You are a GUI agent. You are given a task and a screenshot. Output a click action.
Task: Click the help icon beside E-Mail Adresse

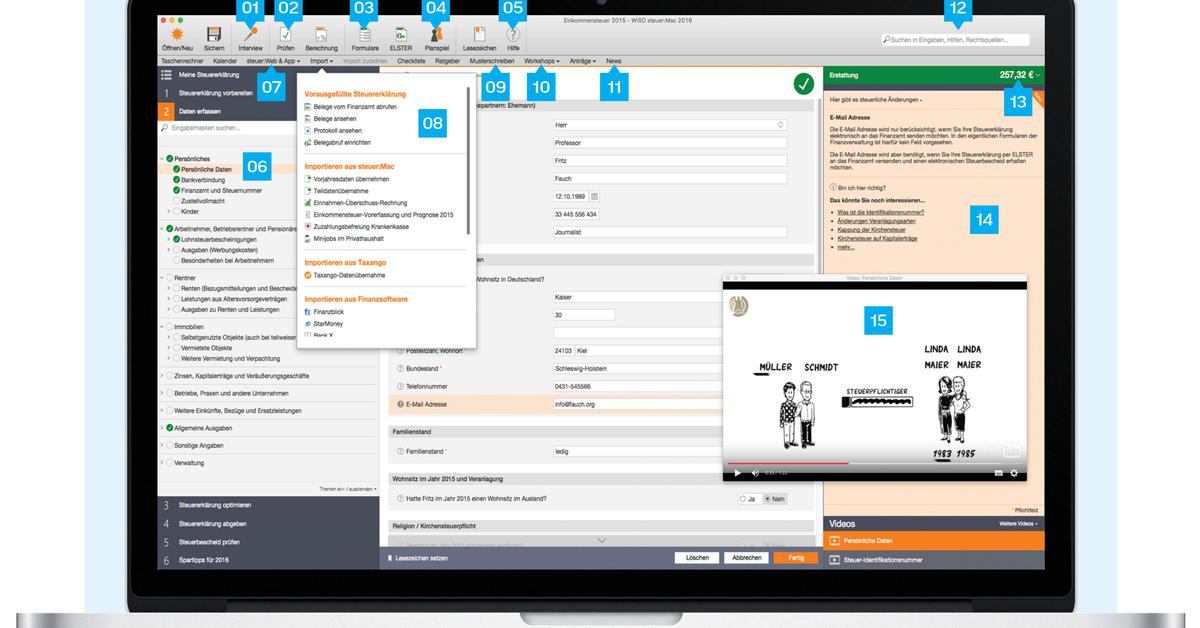(400, 404)
